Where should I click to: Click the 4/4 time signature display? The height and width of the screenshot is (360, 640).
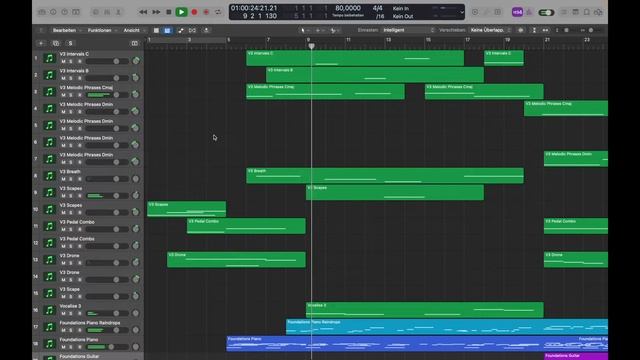[x=378, y=8]
